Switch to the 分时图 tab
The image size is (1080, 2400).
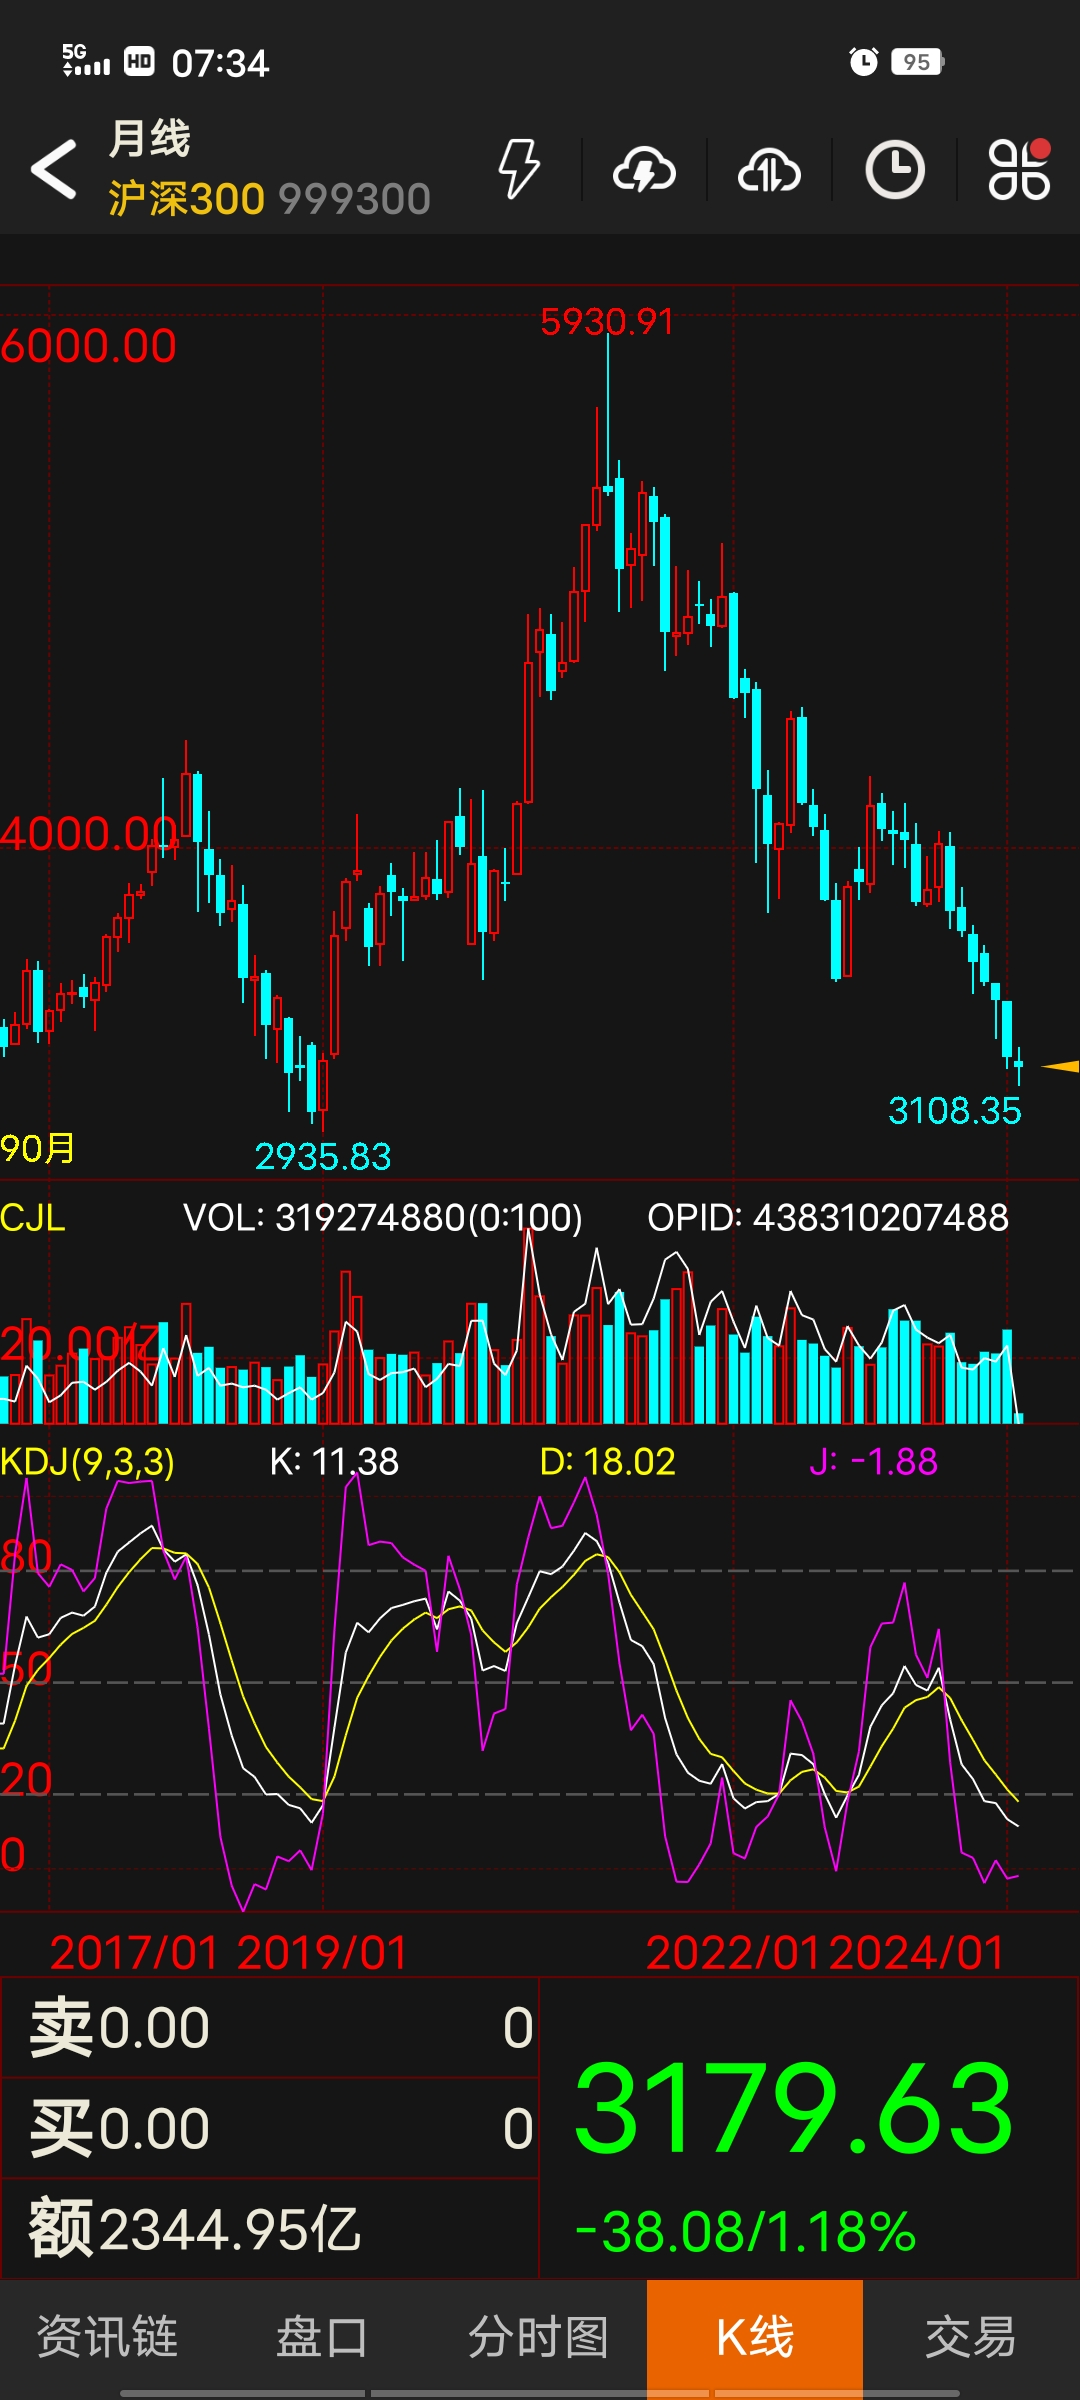click(x=539, y=2337)
